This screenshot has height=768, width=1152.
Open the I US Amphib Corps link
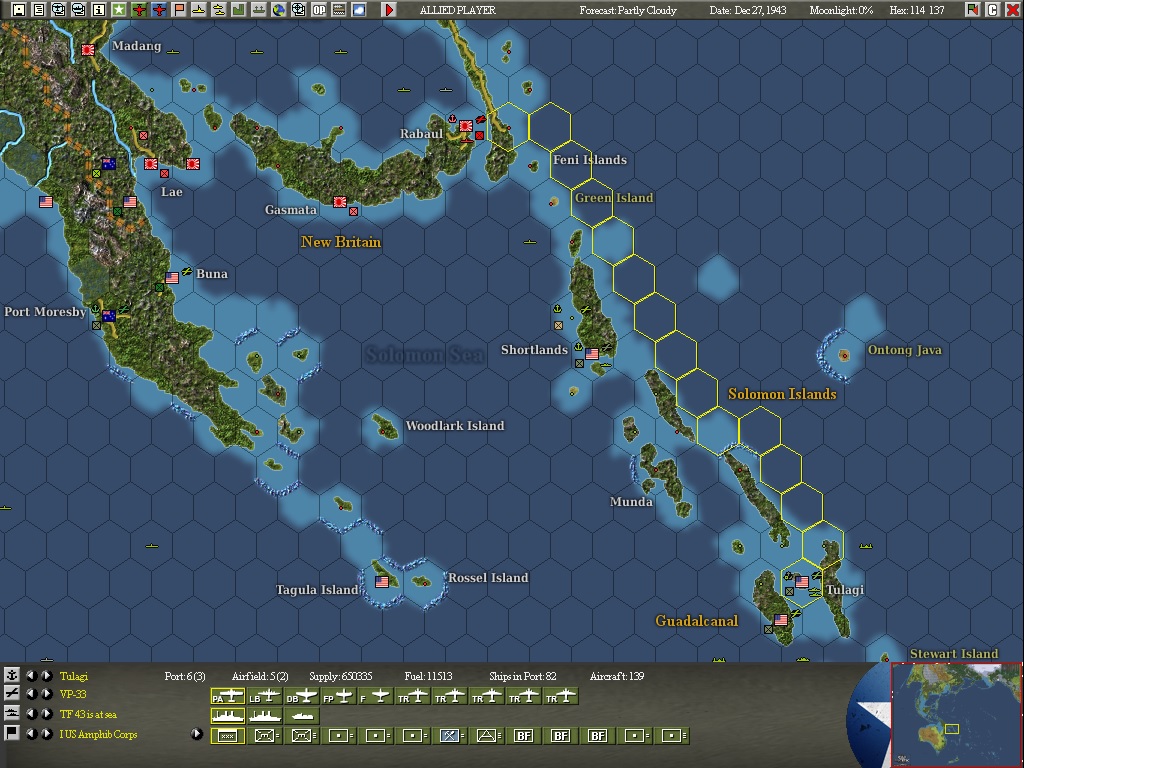click(x=98, y=734)
